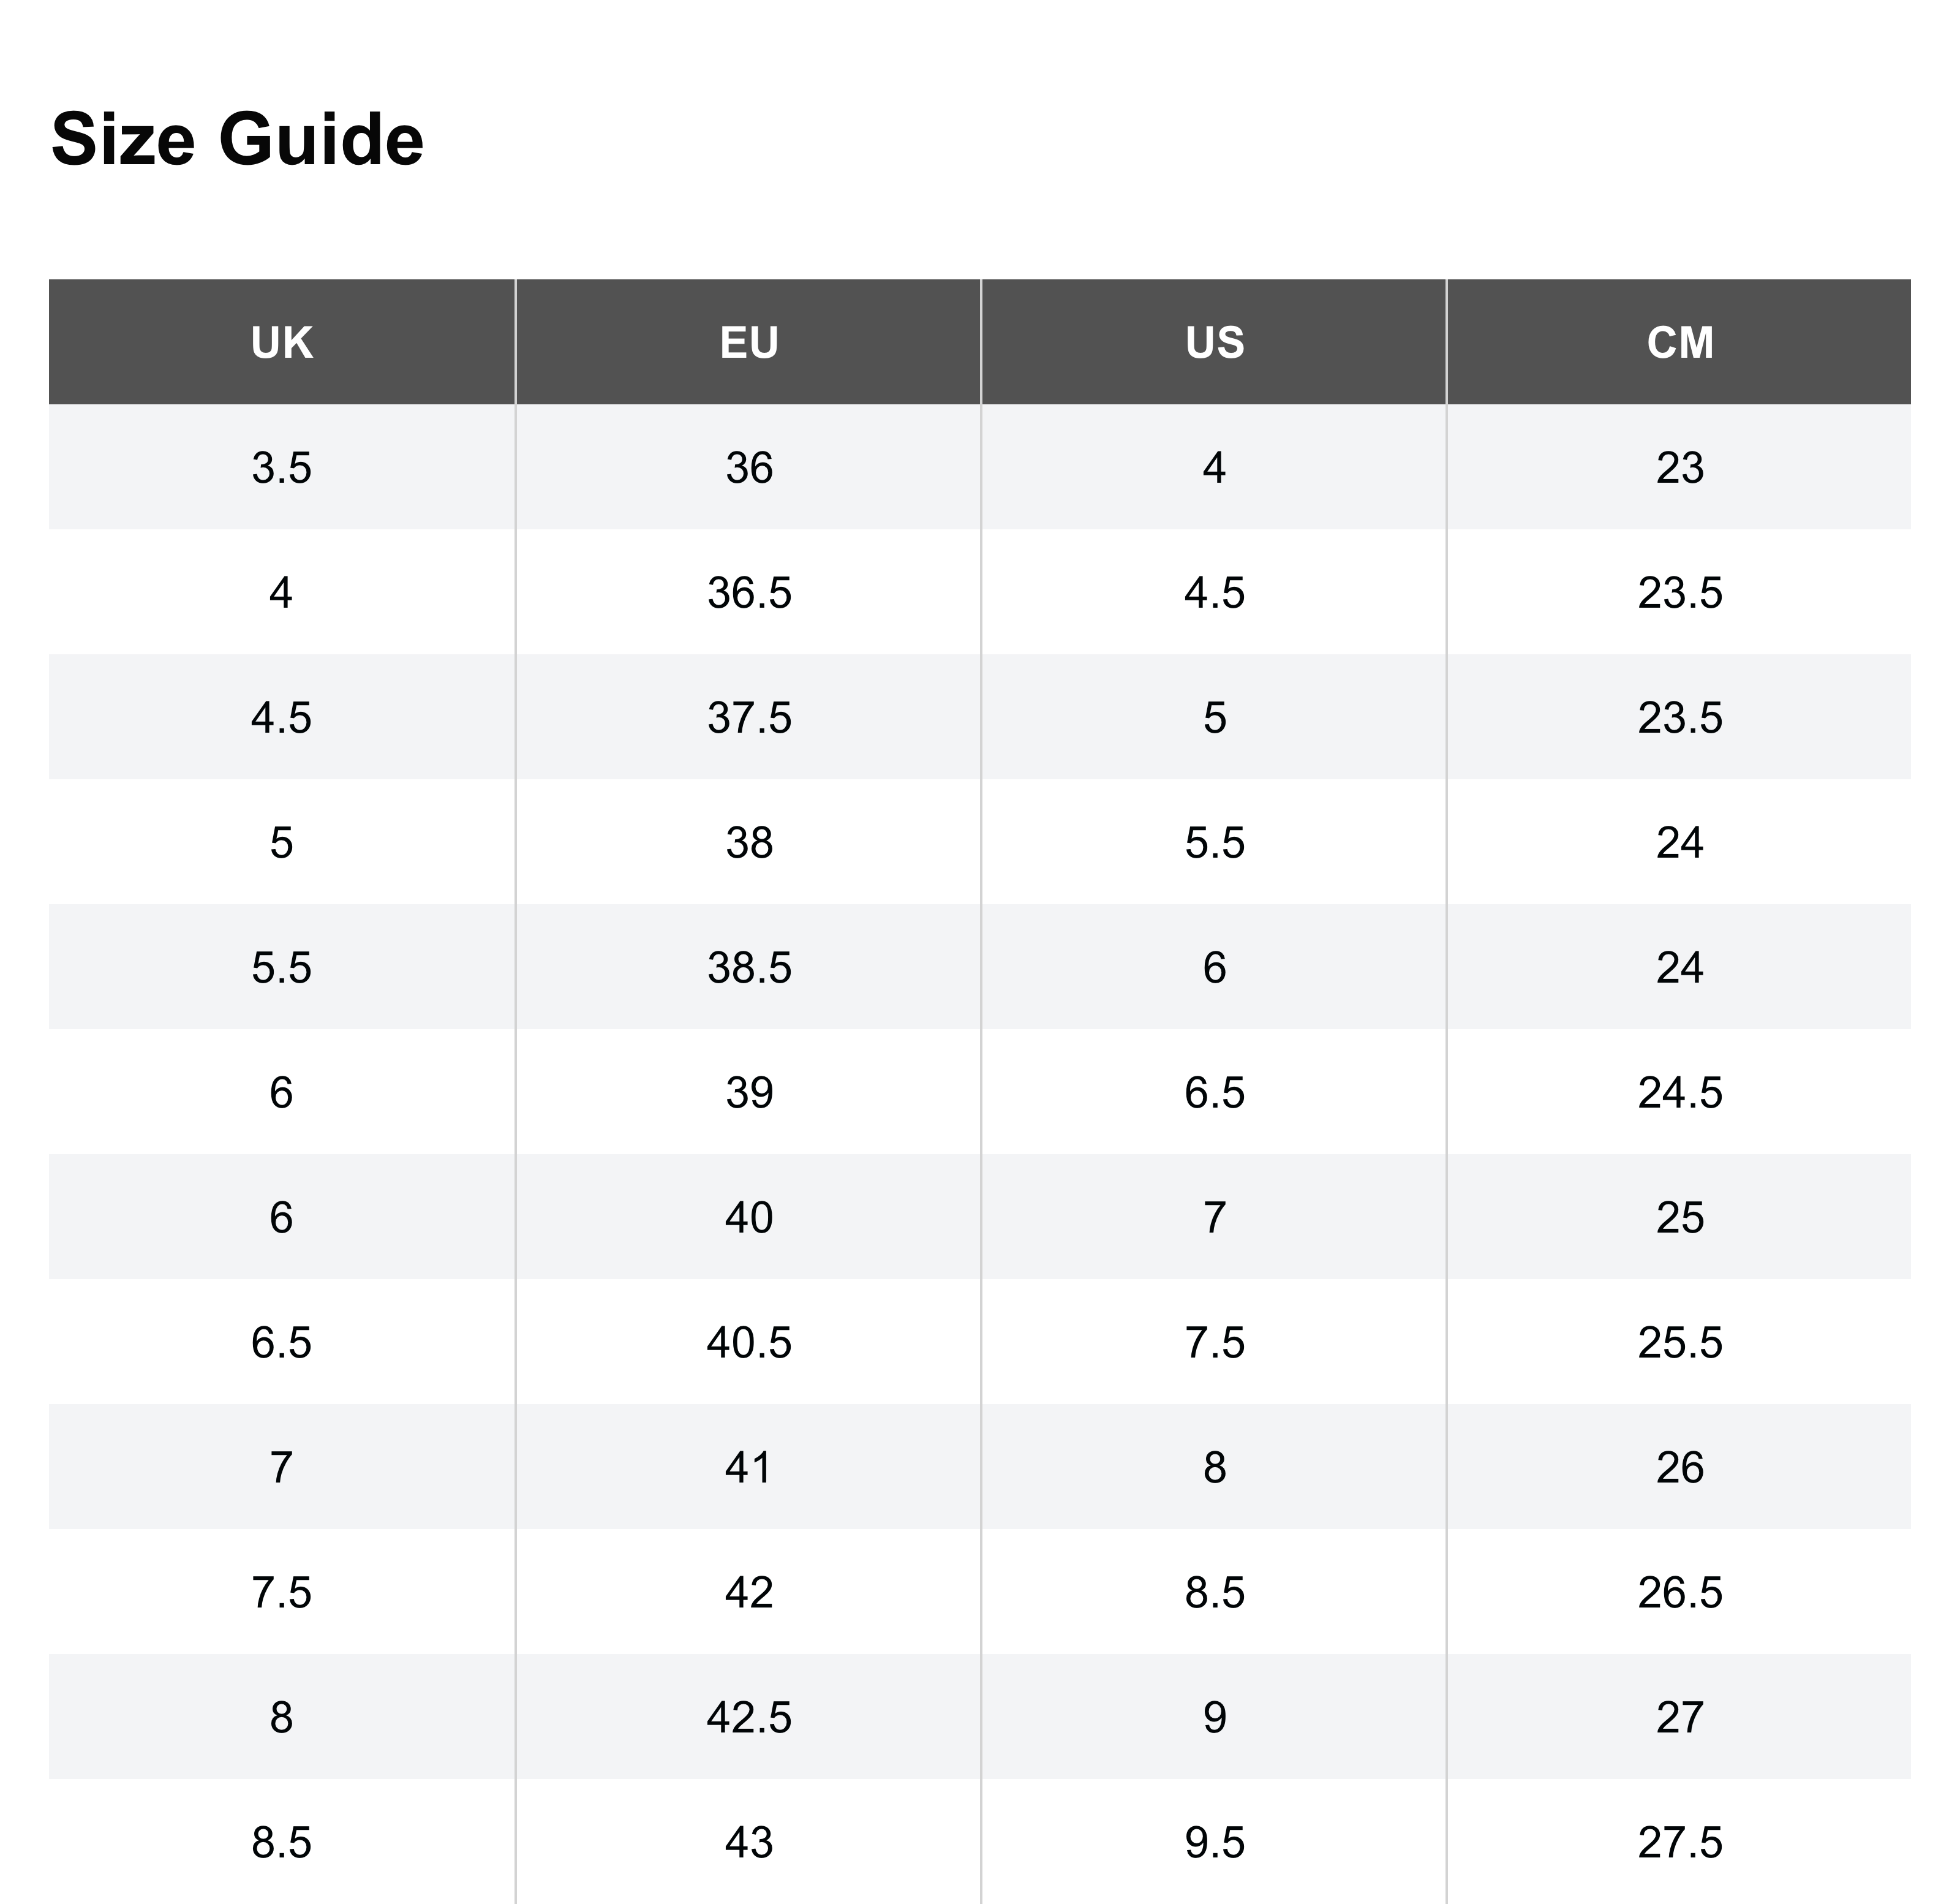This screenshot has height=1904, width=1960.
Task: Select the EU 42.5 cell
Action: coord(748,1717)
